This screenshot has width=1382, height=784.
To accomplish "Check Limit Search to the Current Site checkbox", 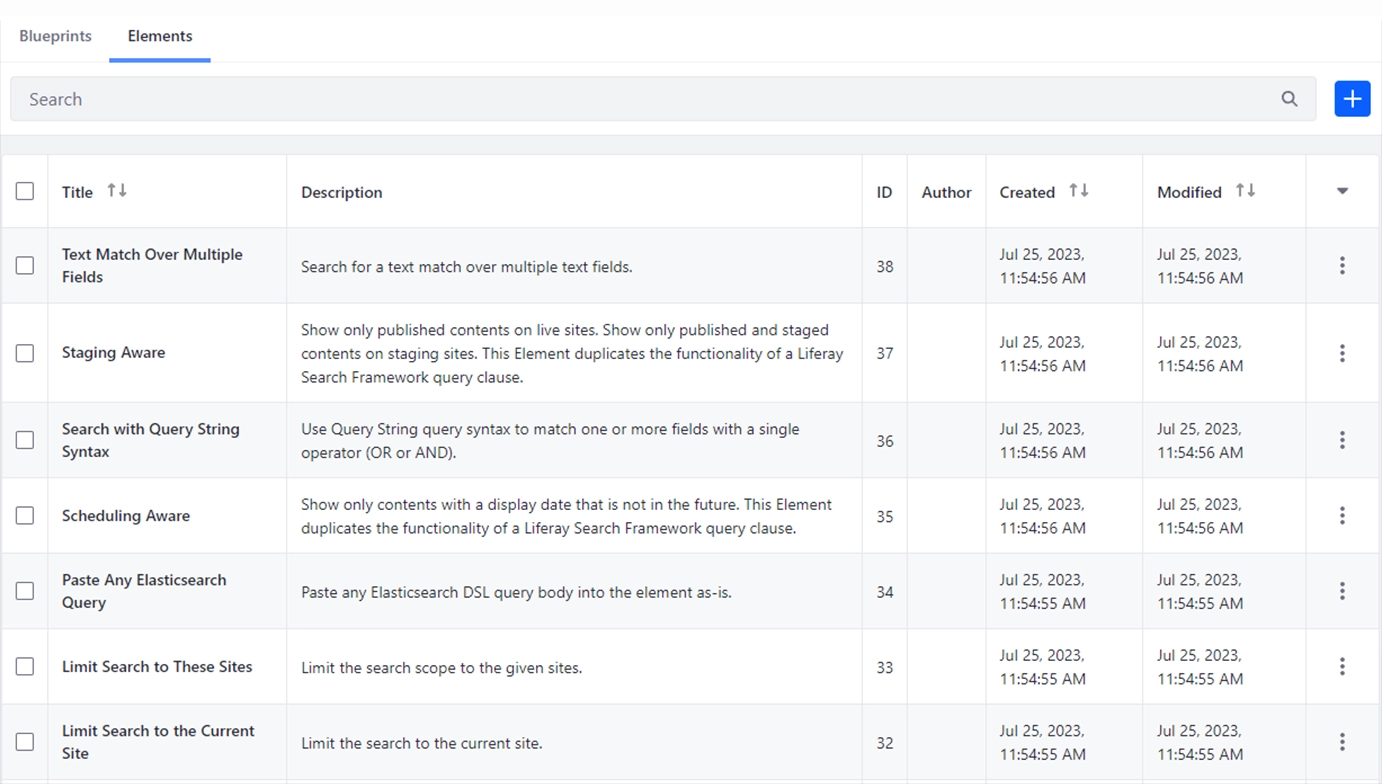I will (x=25, y=742).
